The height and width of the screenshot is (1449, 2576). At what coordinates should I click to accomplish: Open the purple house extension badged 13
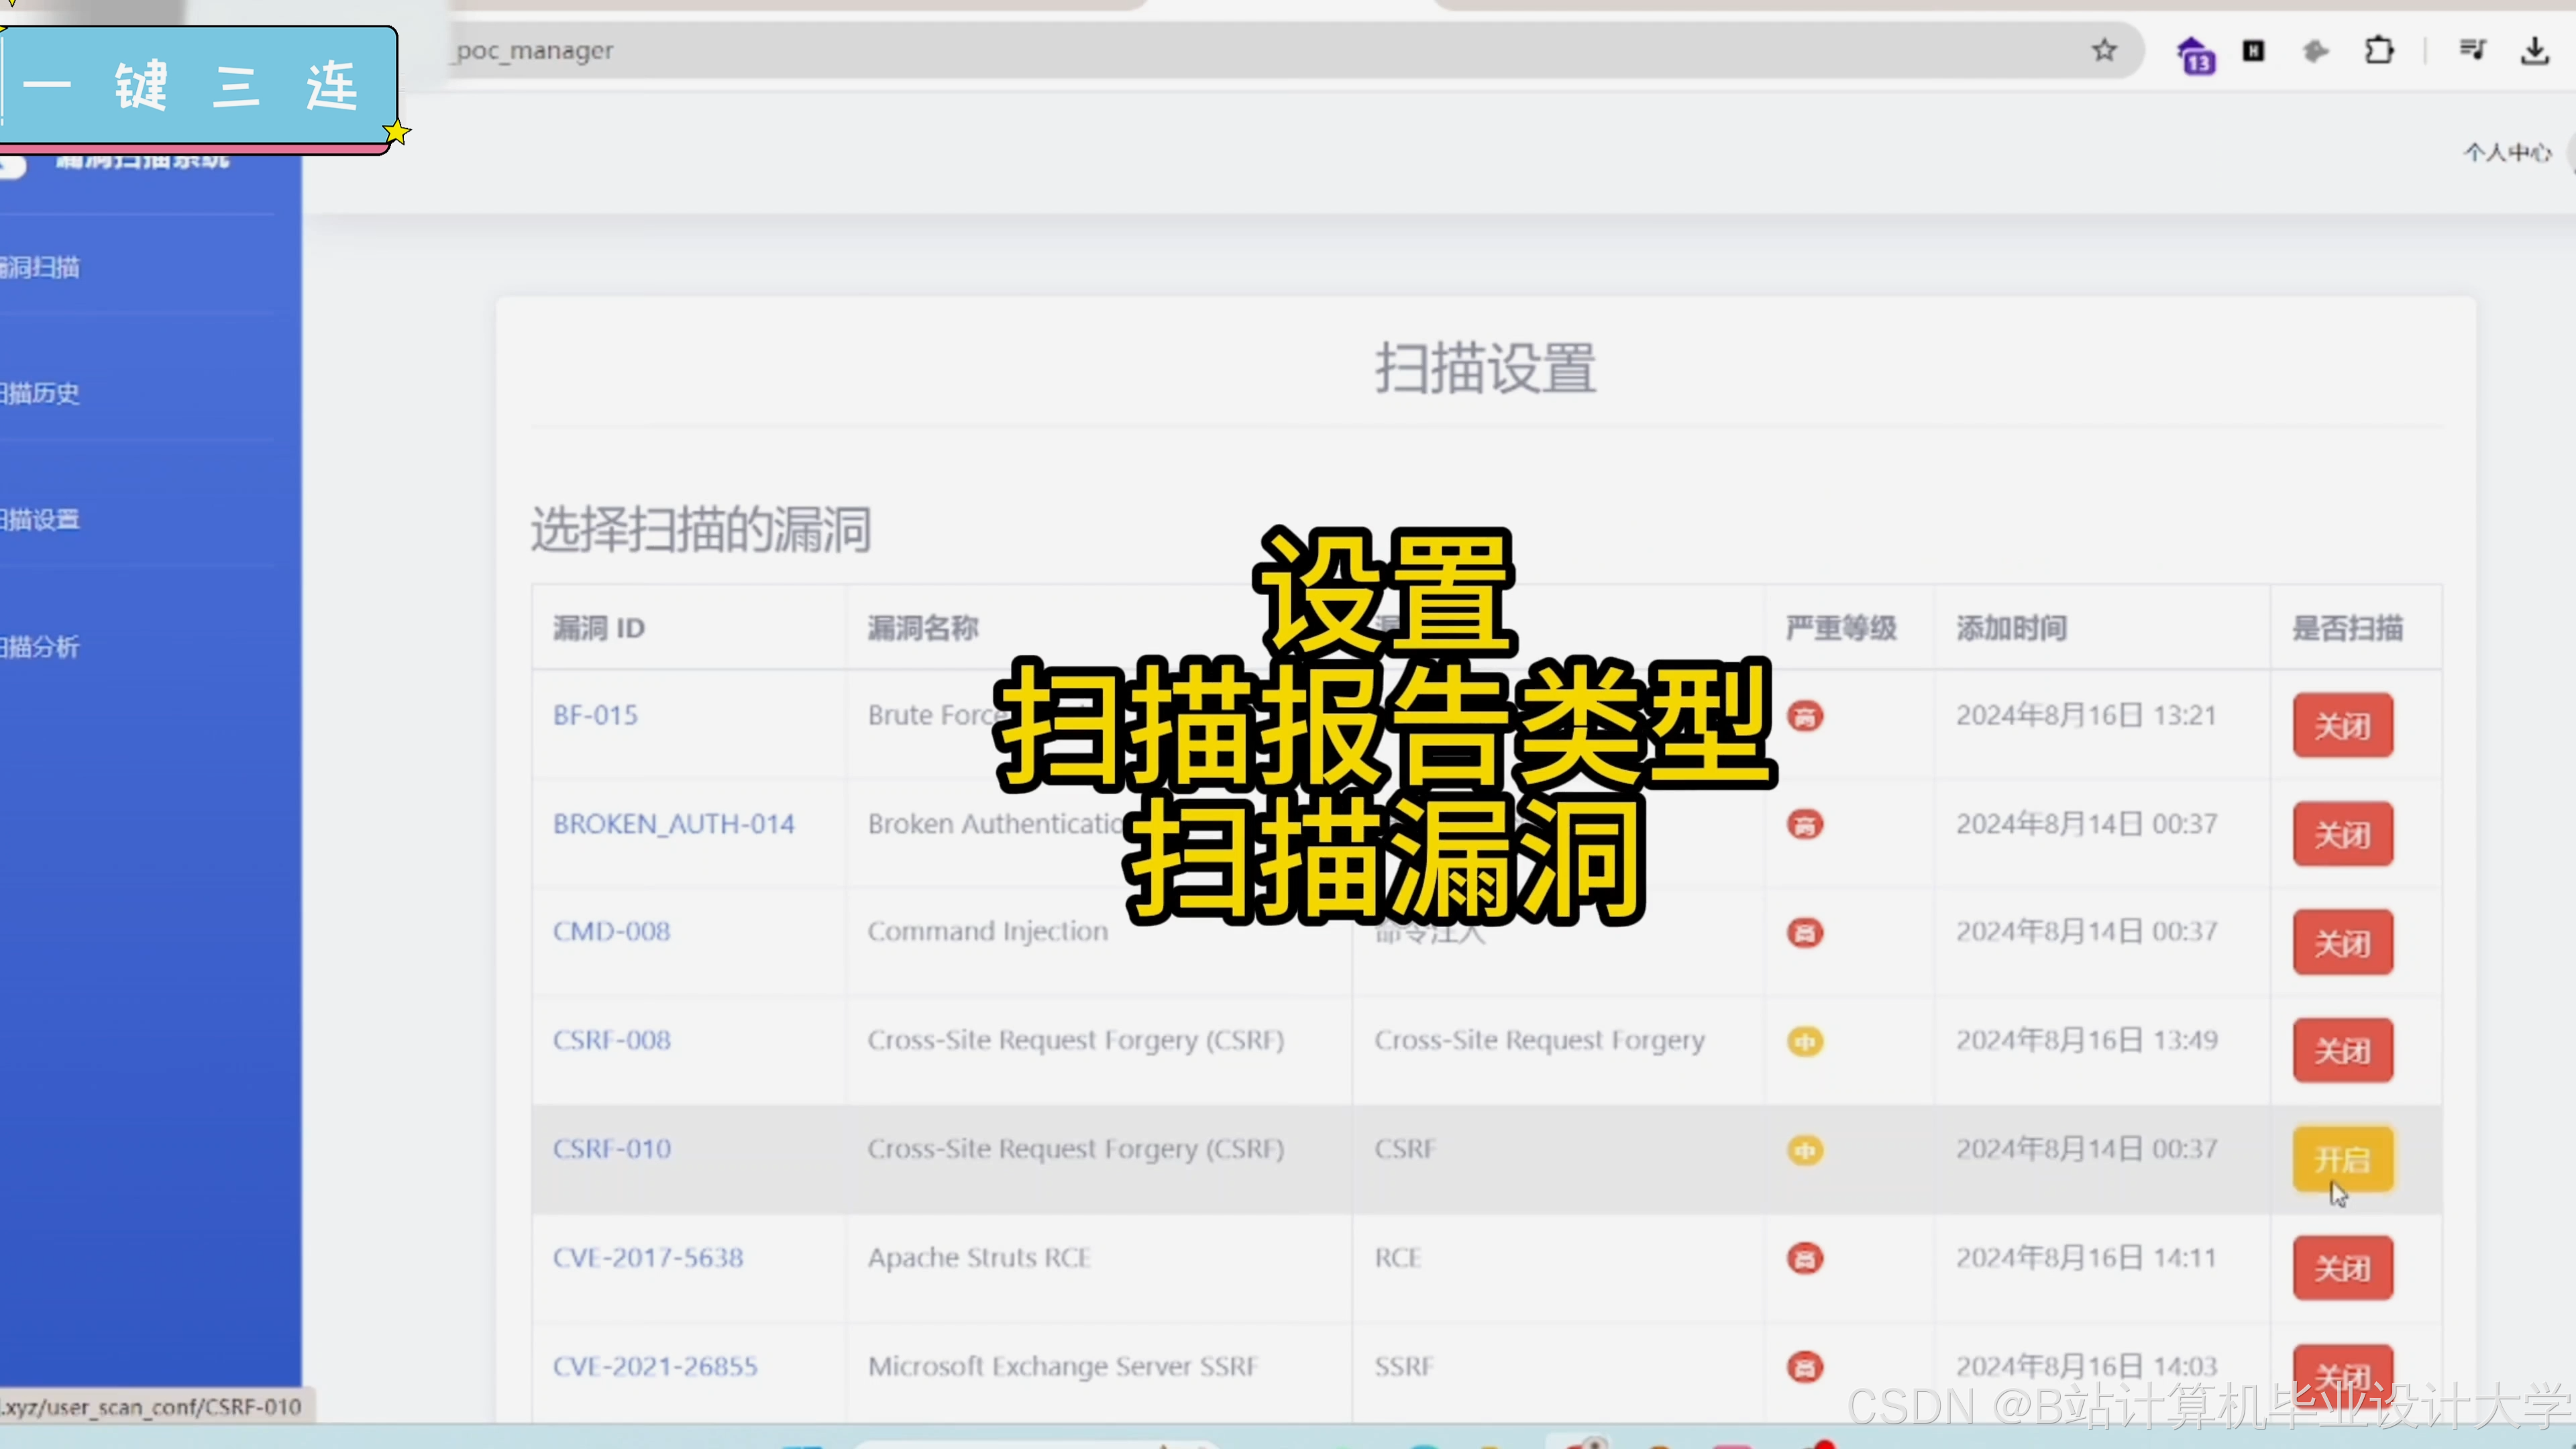pos(2195,54)
